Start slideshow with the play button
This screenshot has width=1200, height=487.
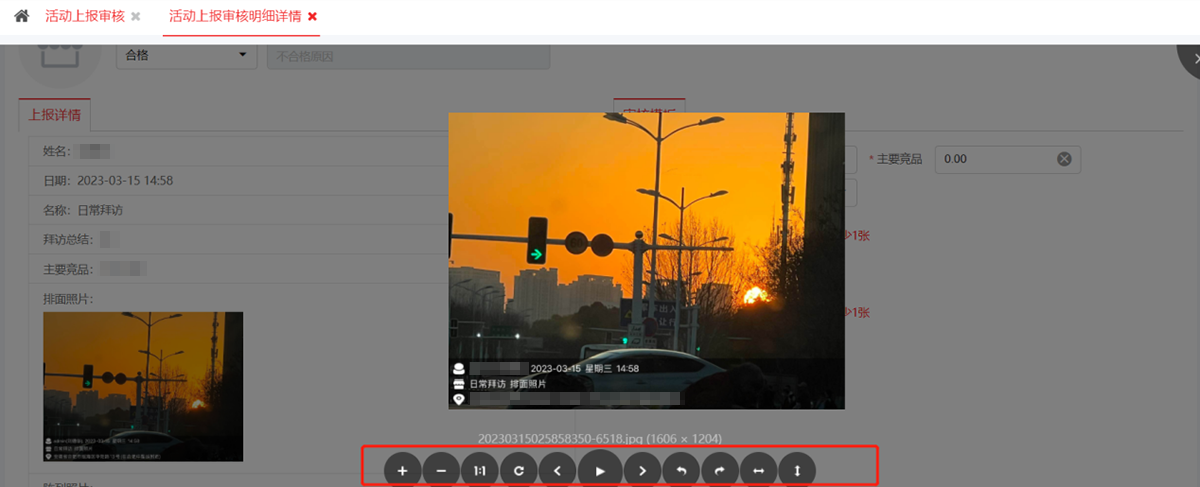pyautogui.click(x=600, y=470)
